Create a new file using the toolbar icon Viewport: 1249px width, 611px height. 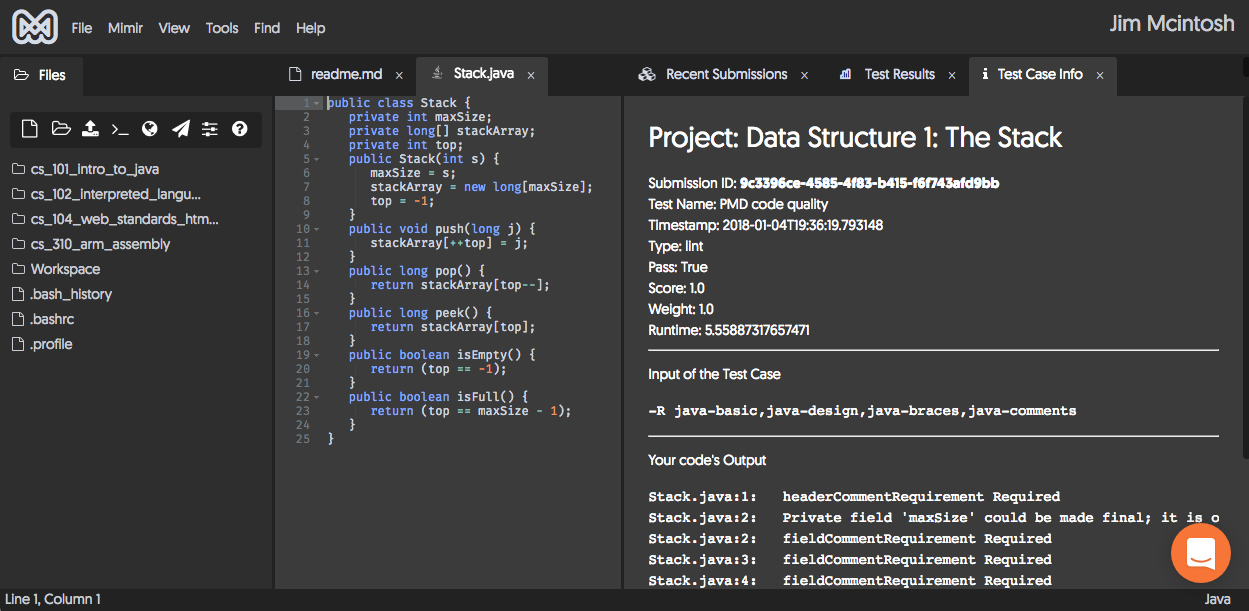31,128
